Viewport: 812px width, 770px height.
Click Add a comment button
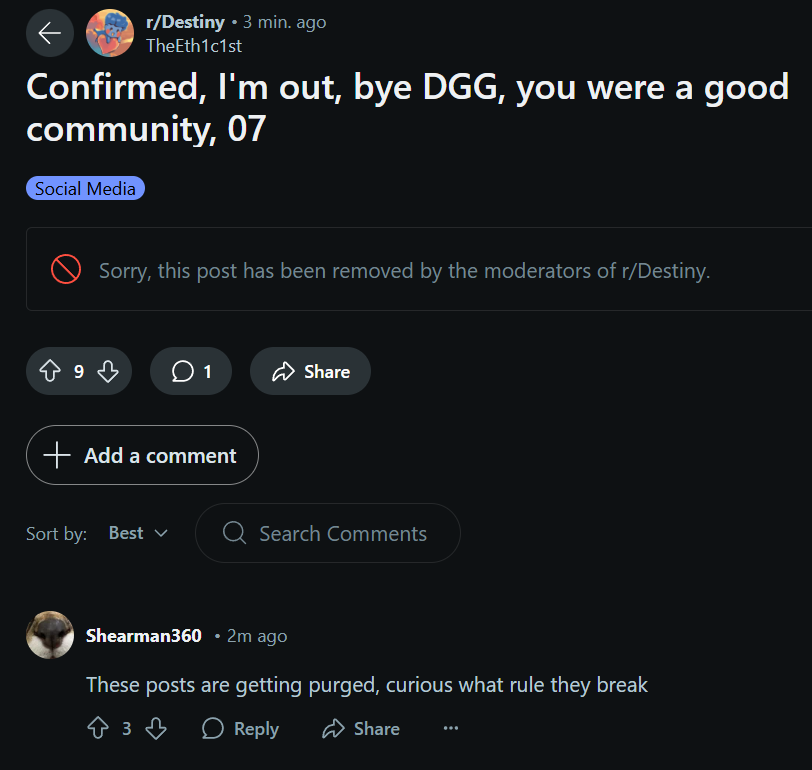click(142, 455)
